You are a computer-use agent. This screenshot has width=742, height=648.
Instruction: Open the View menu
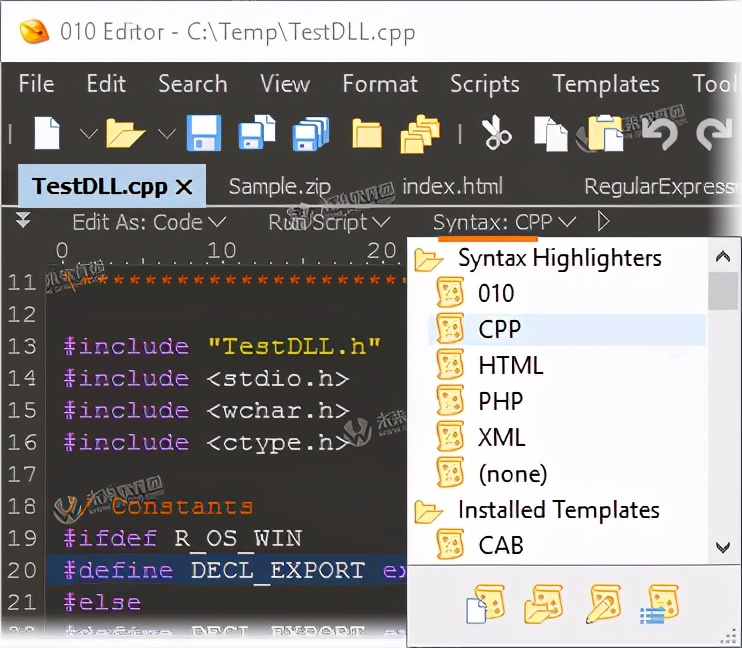tap(285, 84)
